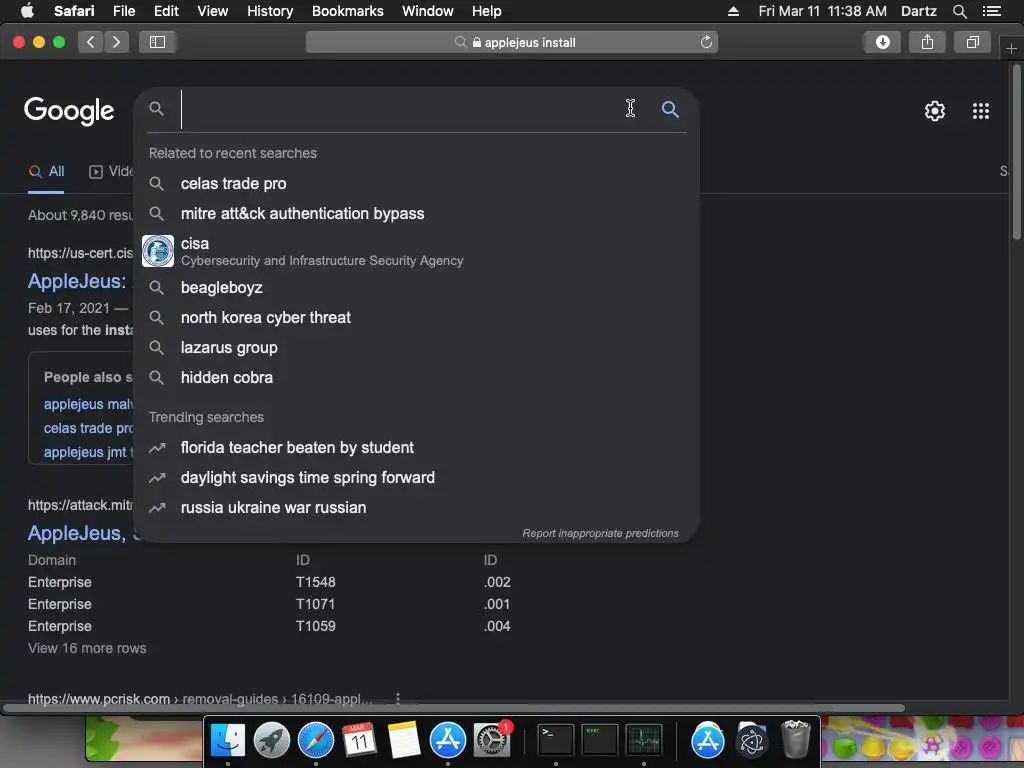Open a new tab with the plus button
The height and width of the screenshot is (768, 1024).
click(x=1011, y=48)
